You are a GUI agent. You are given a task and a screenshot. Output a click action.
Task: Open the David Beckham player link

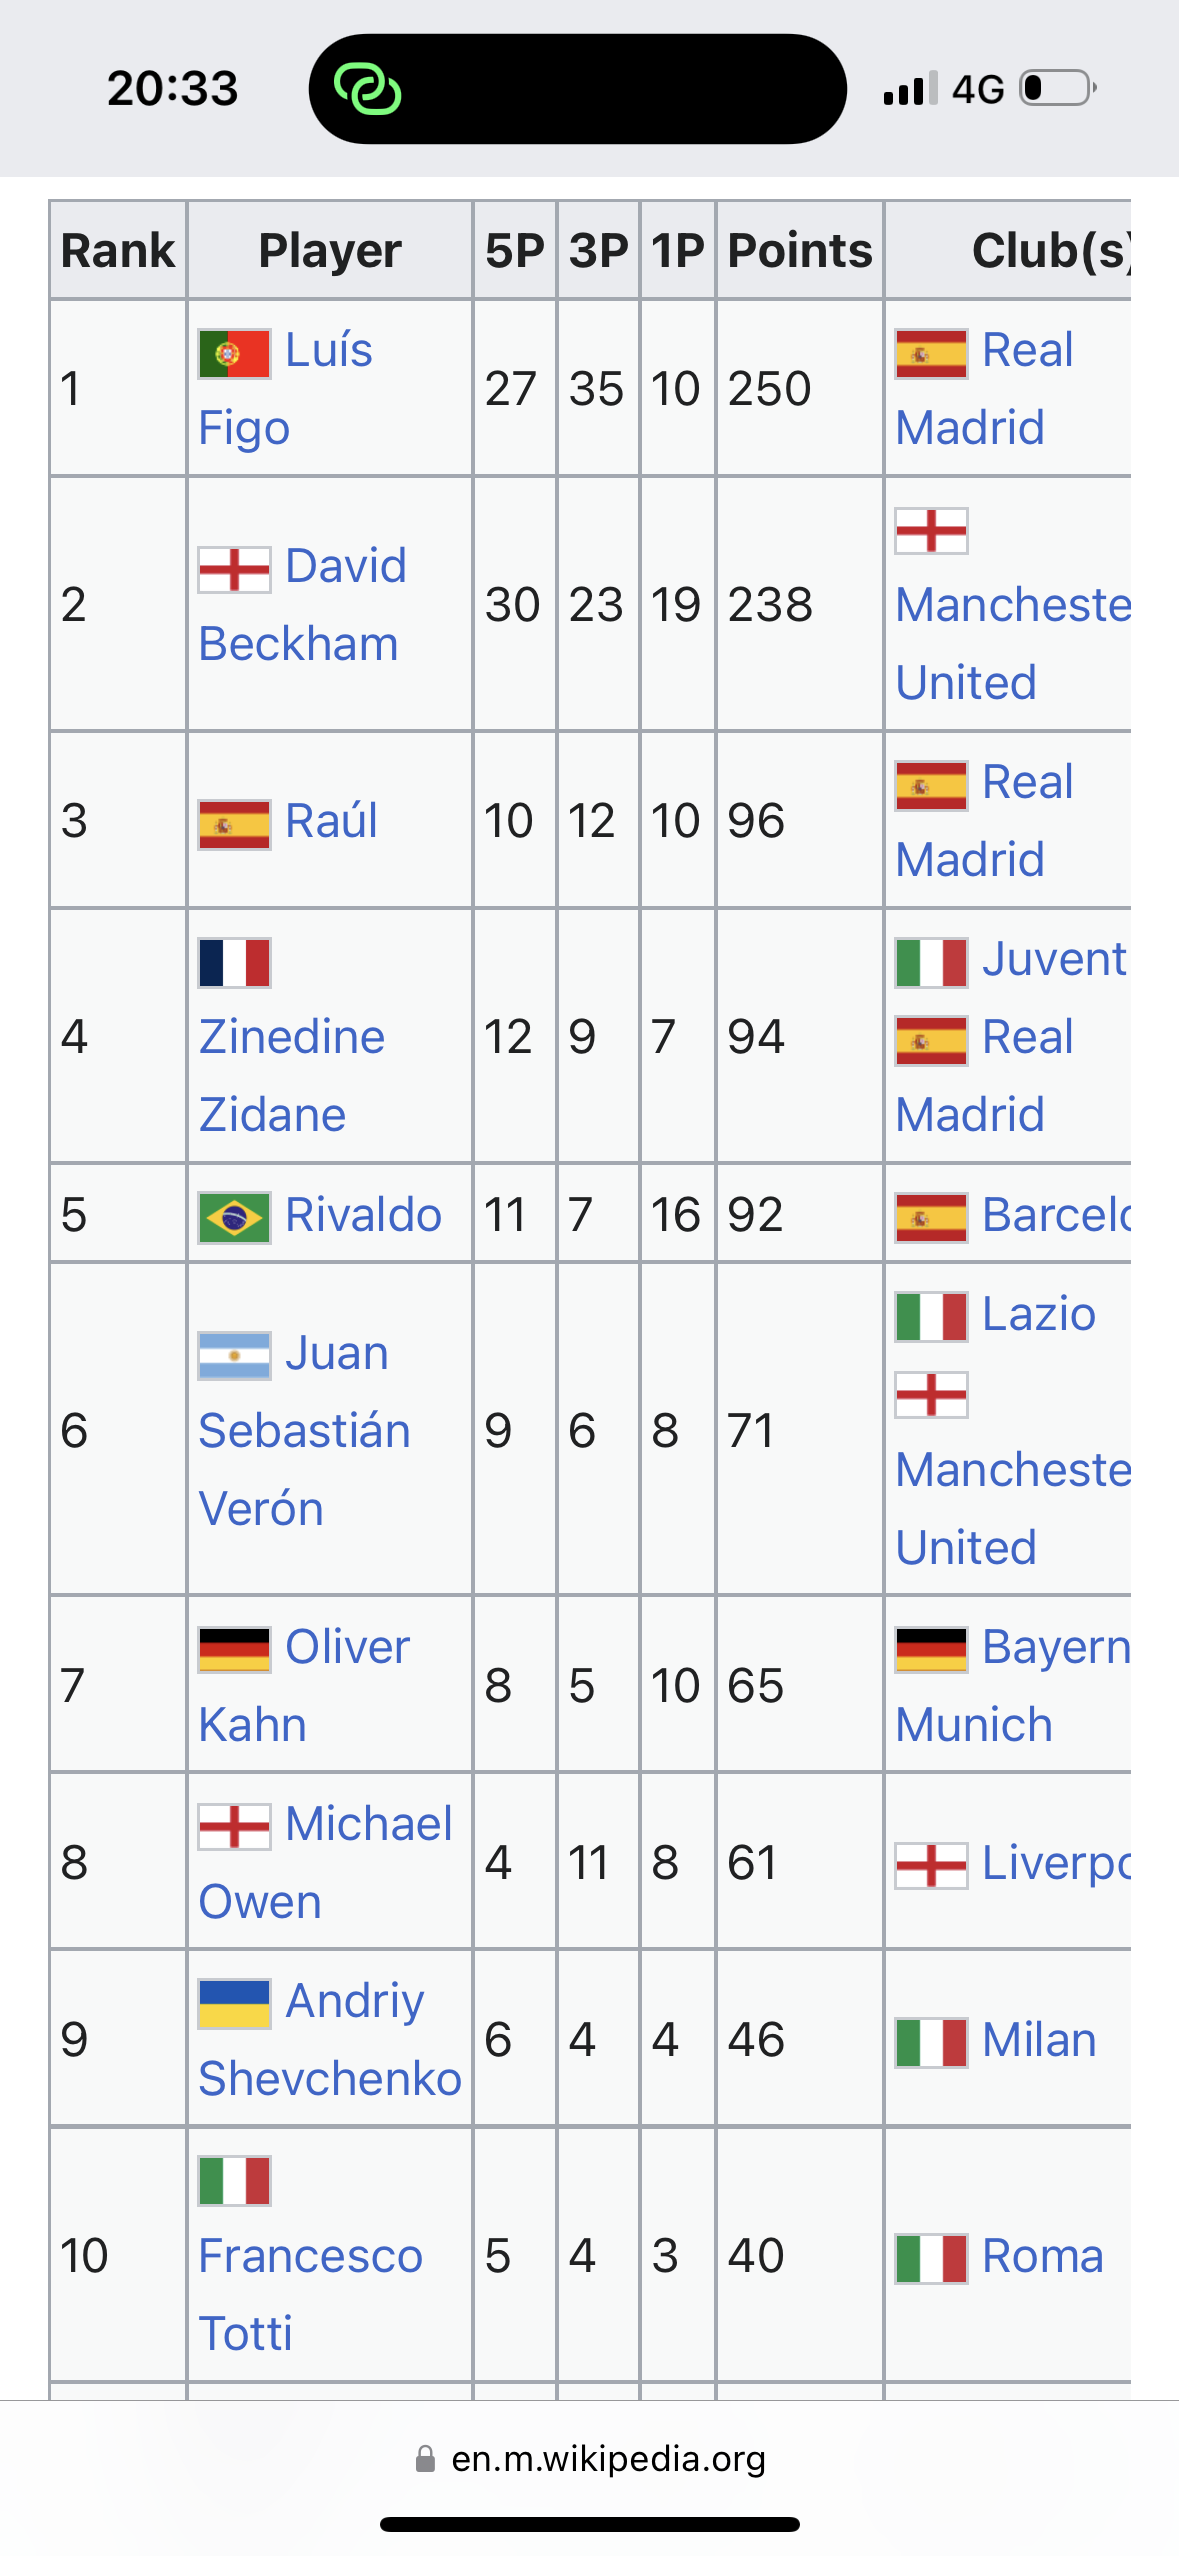(x=303, y=604)
